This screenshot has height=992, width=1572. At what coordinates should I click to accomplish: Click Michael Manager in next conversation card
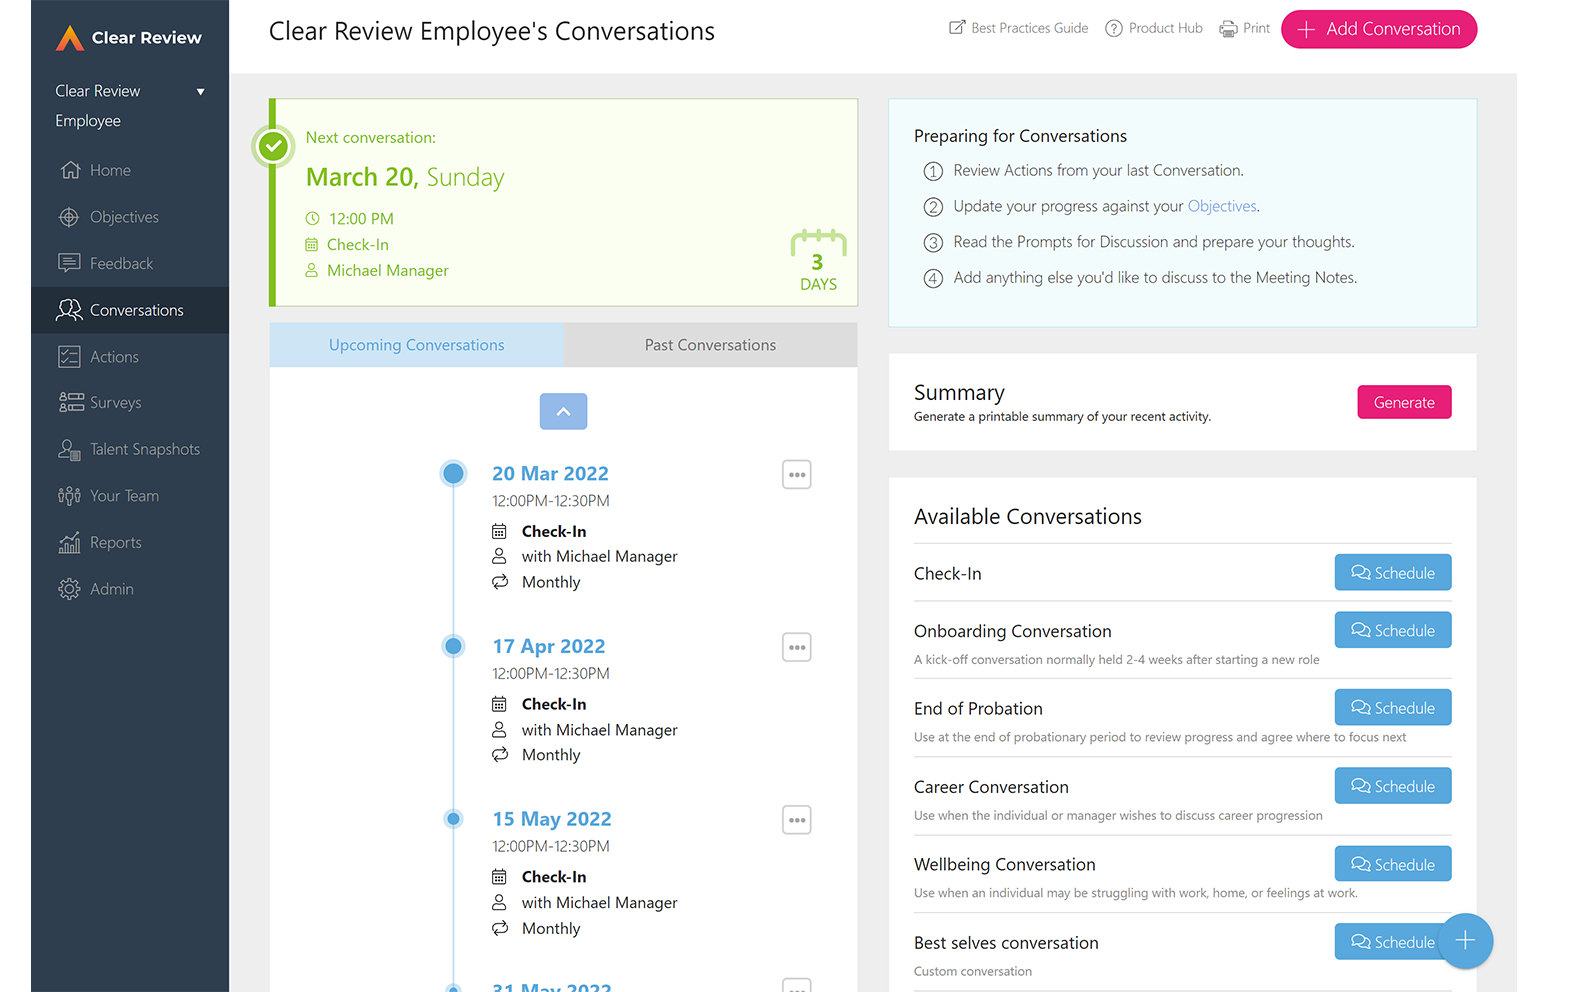coord(388,271)
